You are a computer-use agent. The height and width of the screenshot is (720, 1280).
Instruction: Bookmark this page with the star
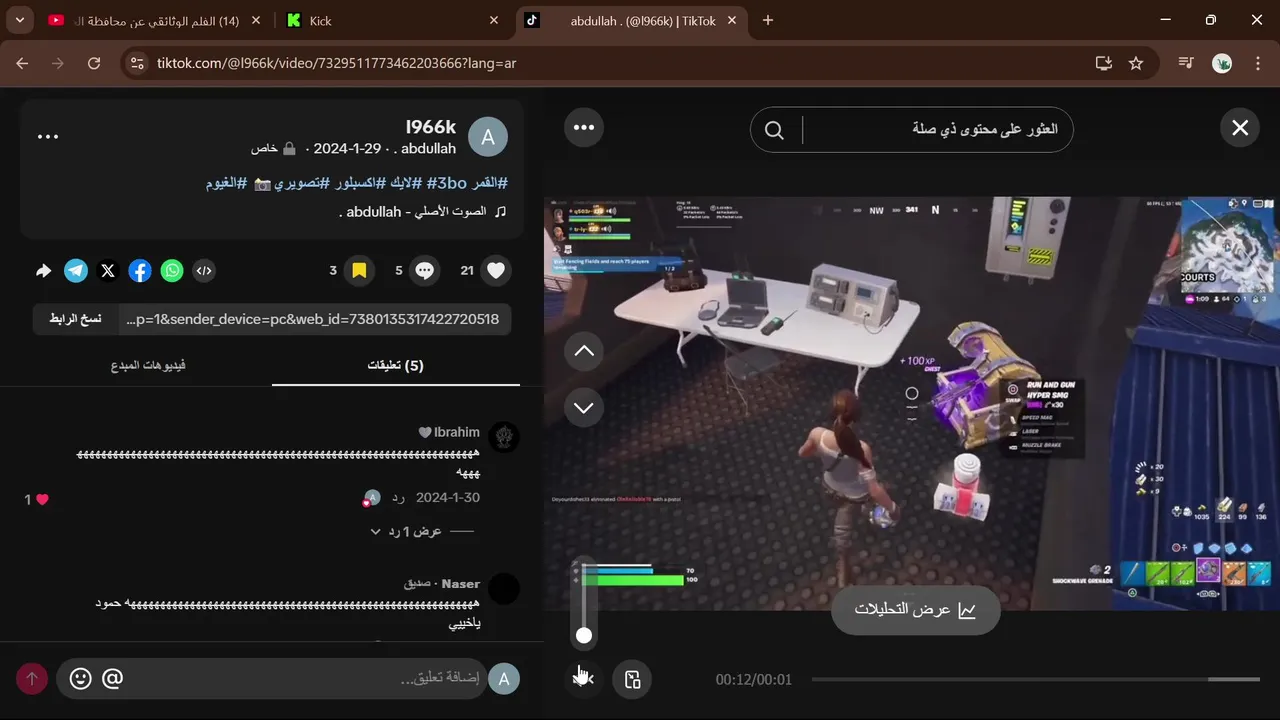coord(1136,63)
